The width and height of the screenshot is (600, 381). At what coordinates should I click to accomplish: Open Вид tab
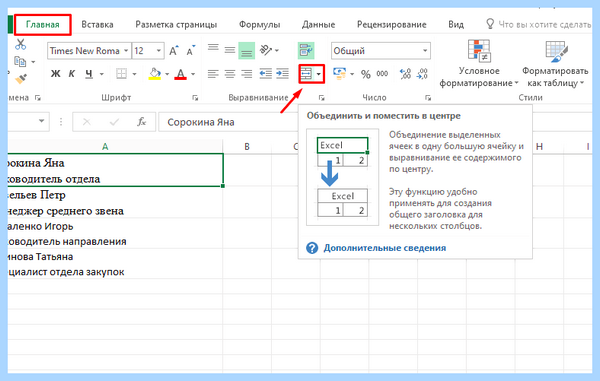tap(456, 25)
